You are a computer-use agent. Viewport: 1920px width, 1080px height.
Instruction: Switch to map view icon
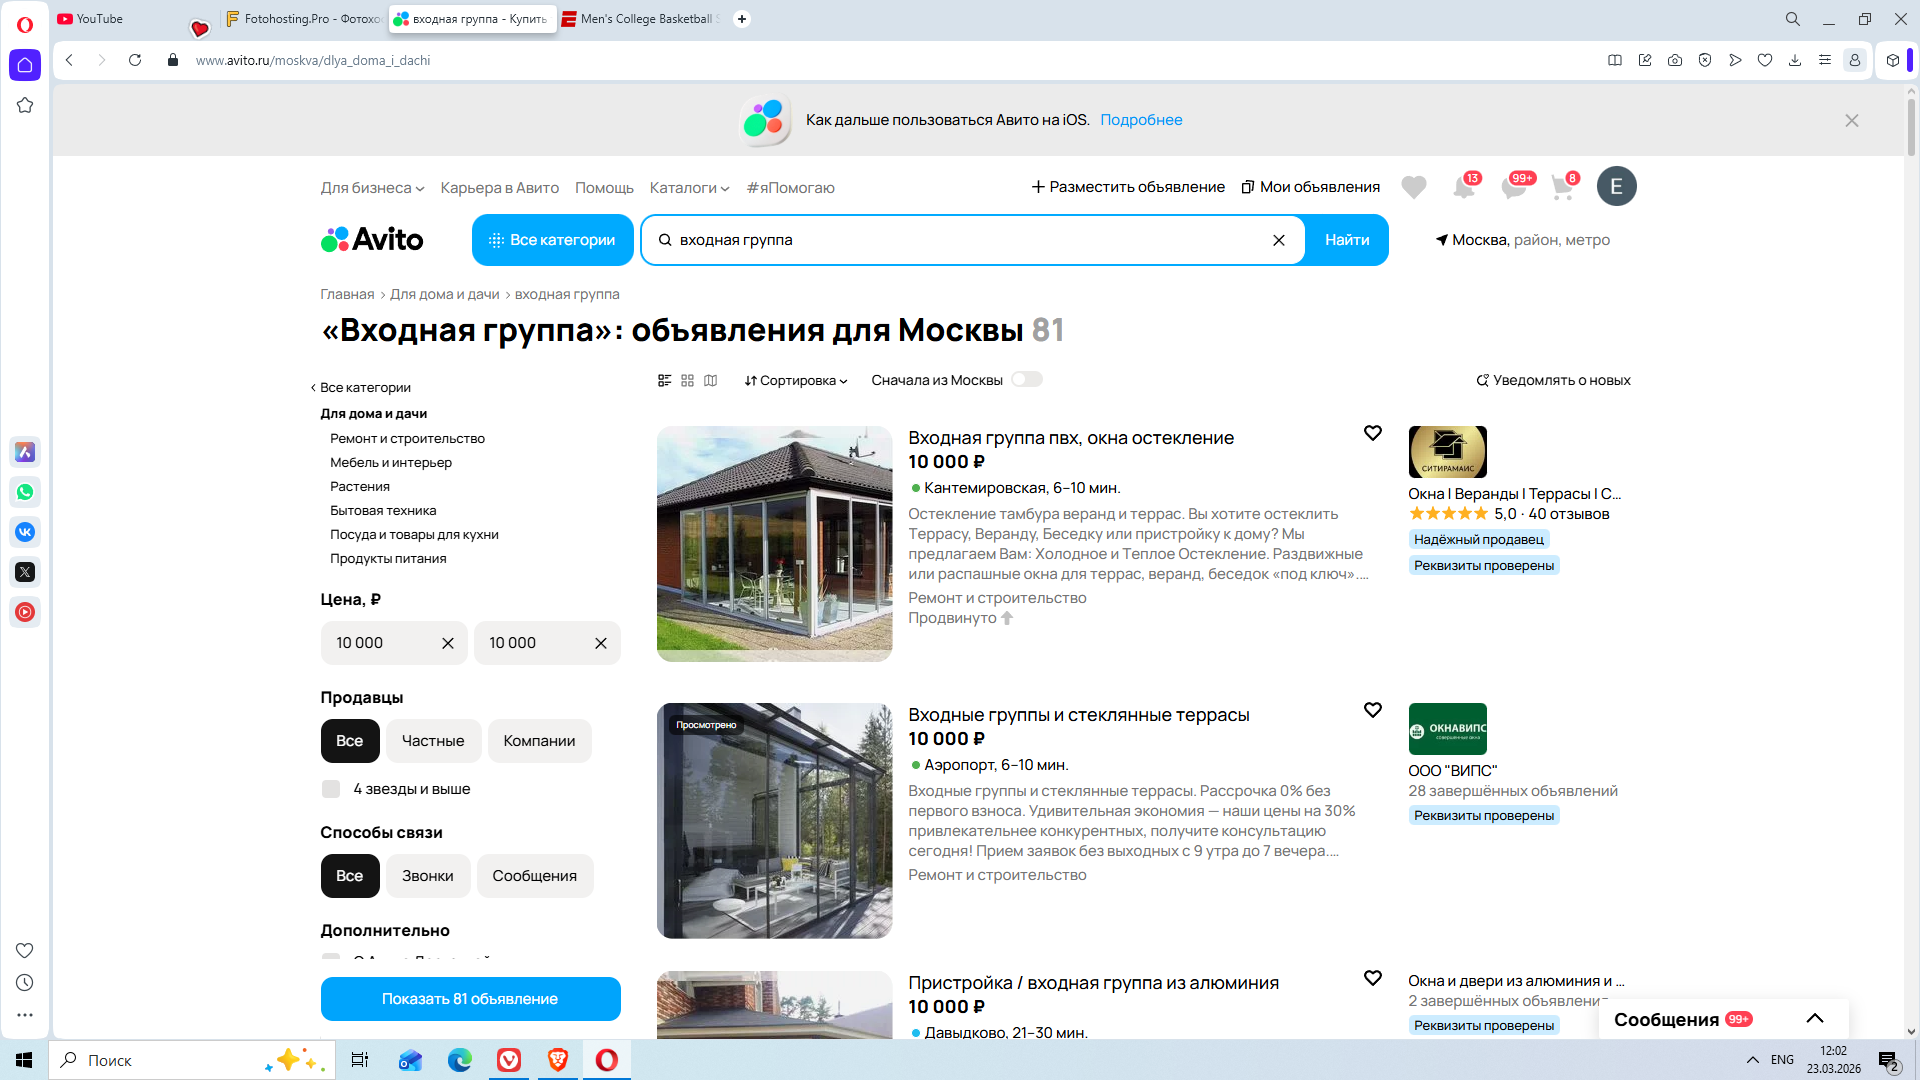710,381
